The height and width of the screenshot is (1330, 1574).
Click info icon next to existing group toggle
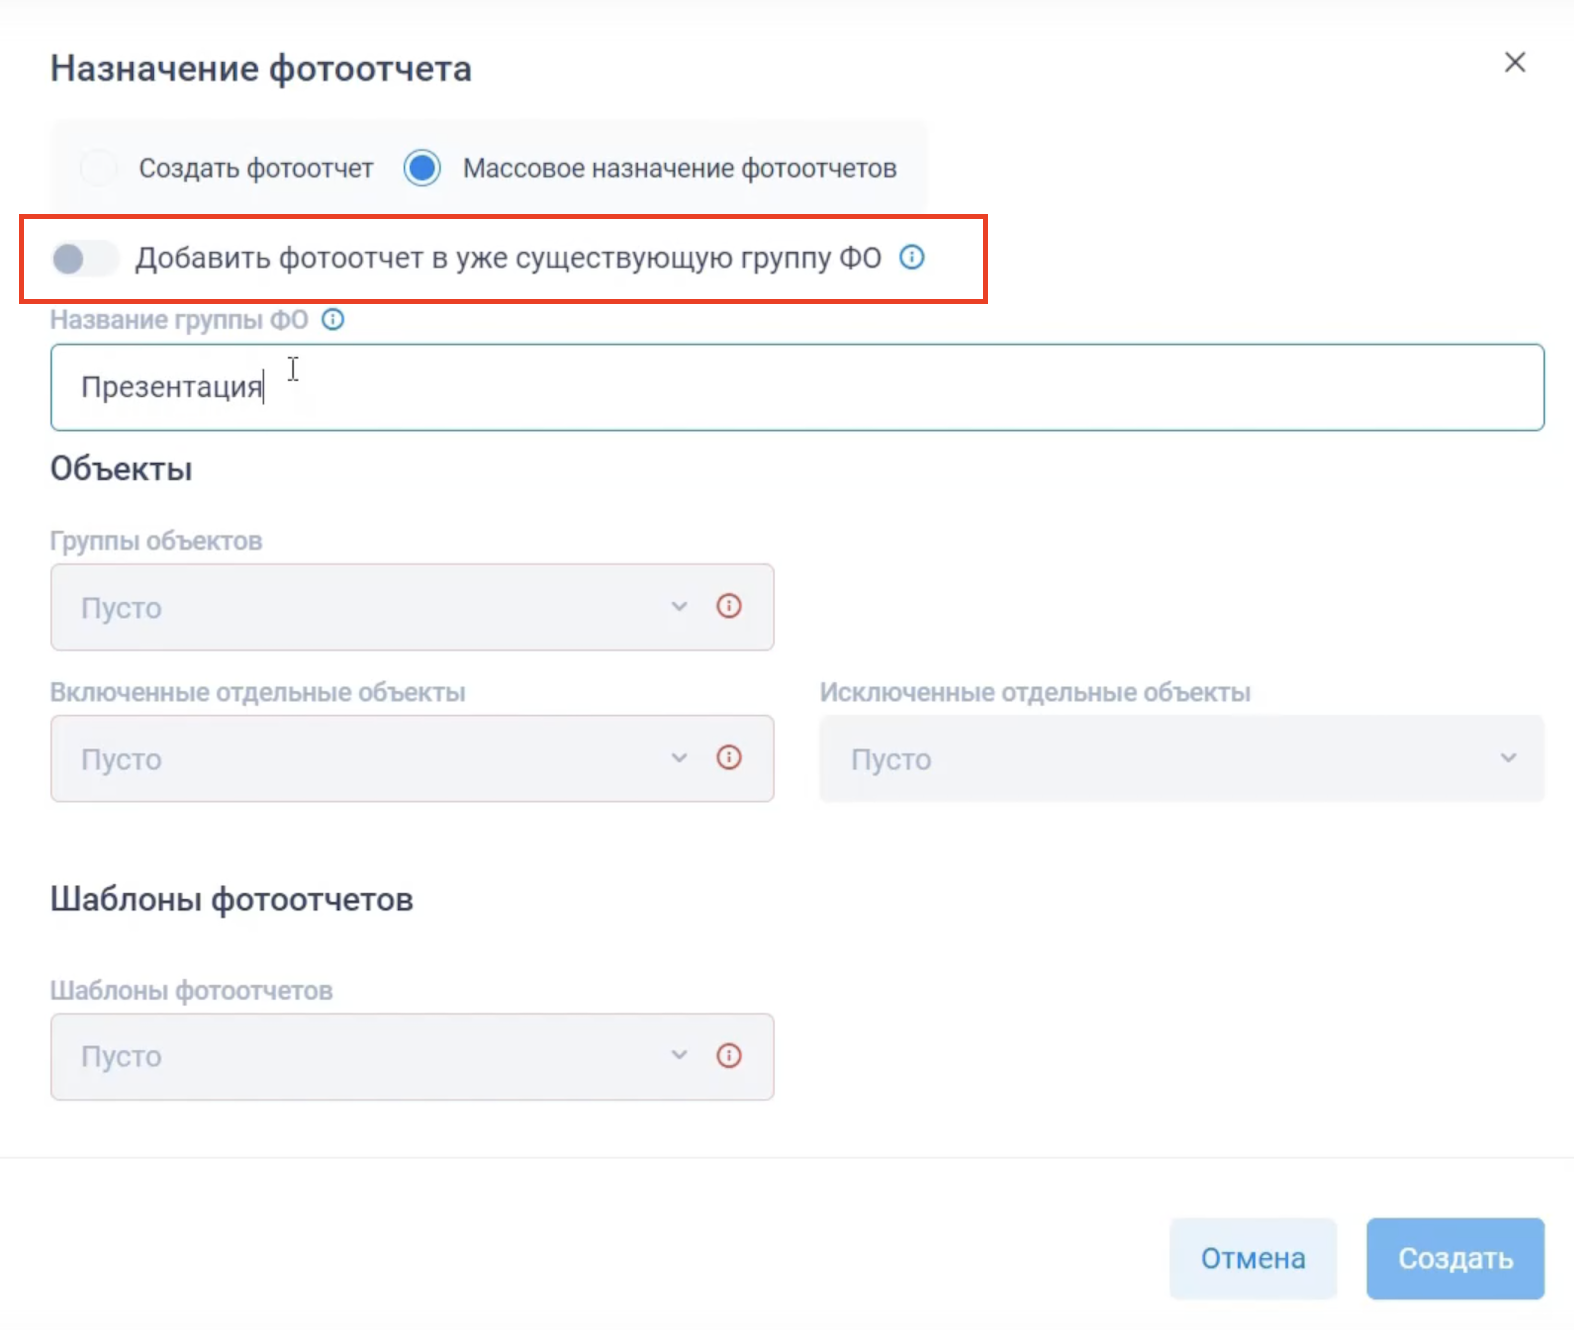[912, 258]
